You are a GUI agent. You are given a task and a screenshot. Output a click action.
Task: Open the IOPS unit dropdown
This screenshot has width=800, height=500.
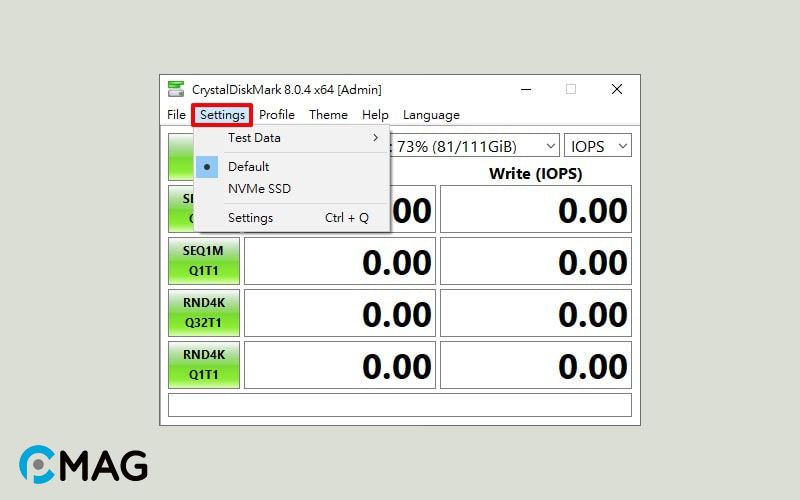(597, 146)
